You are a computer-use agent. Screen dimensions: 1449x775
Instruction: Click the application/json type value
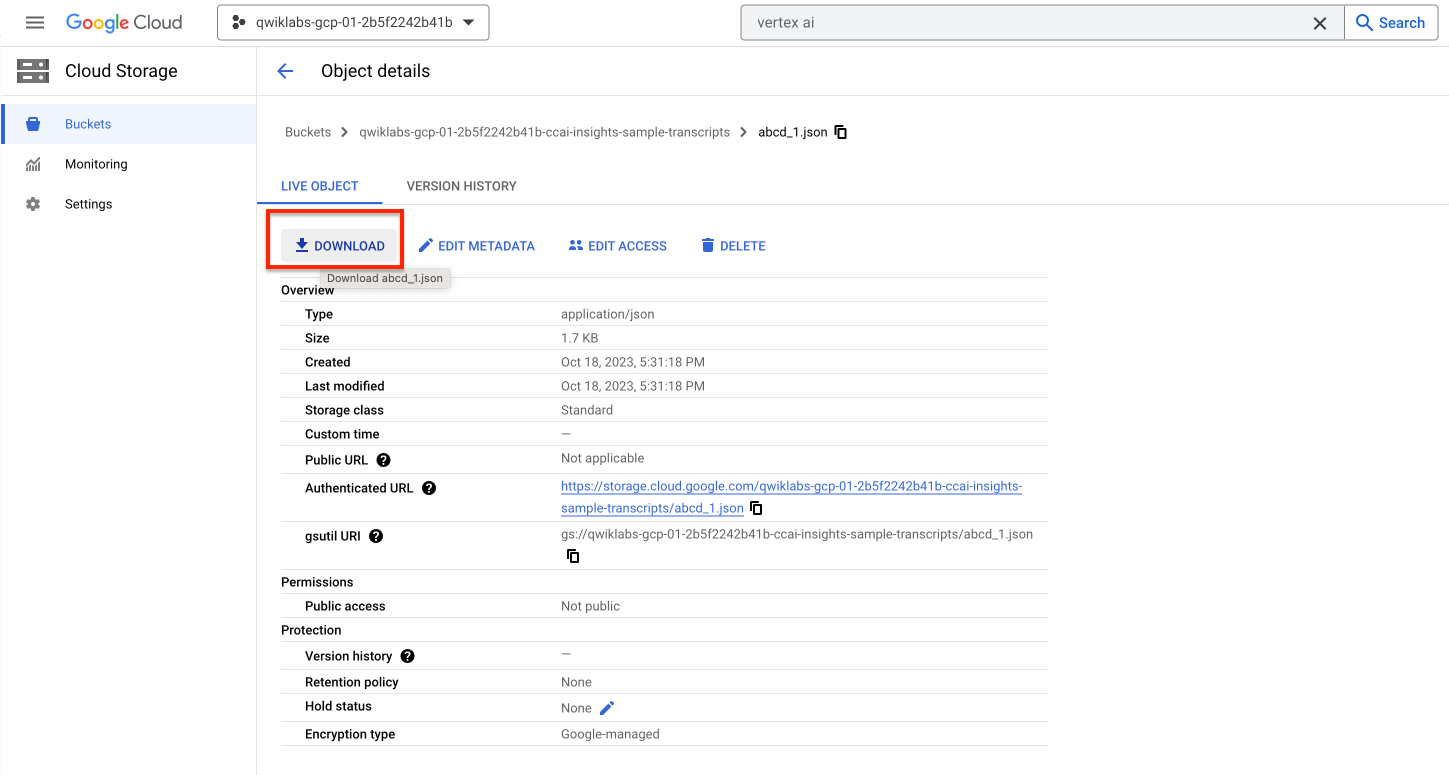(608, 314)
